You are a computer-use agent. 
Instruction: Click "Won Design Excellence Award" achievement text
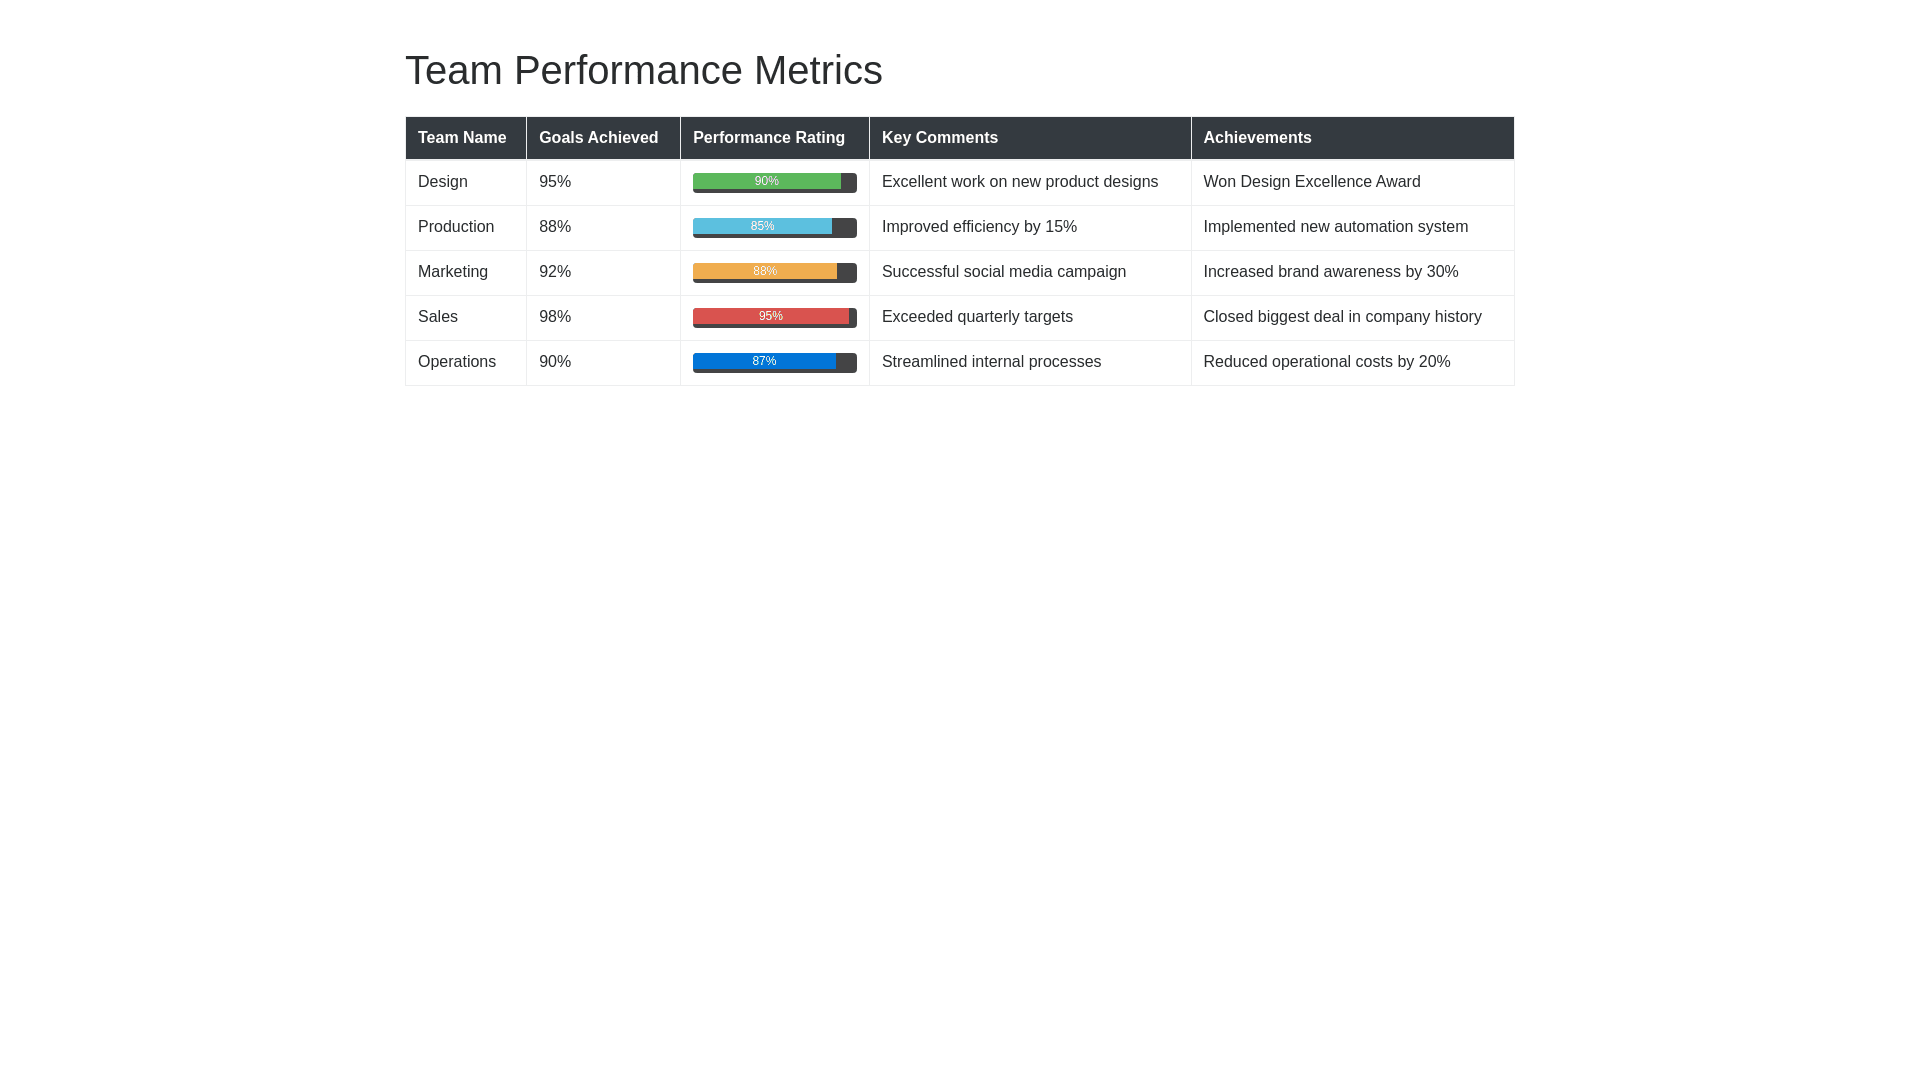click(x=1311, y=182)
